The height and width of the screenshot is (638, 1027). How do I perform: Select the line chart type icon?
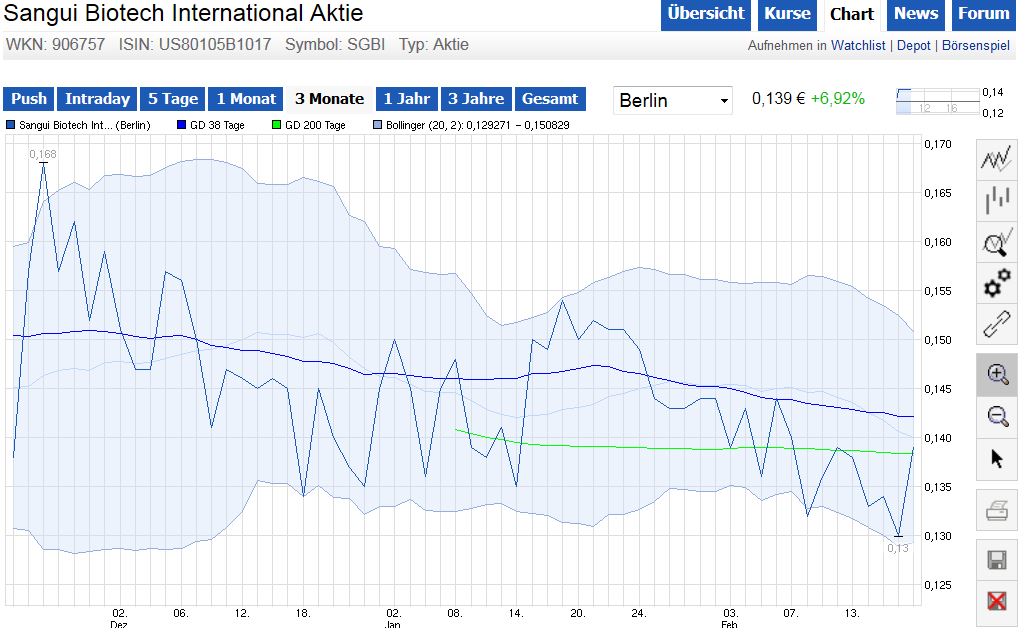tap(996, 160)
